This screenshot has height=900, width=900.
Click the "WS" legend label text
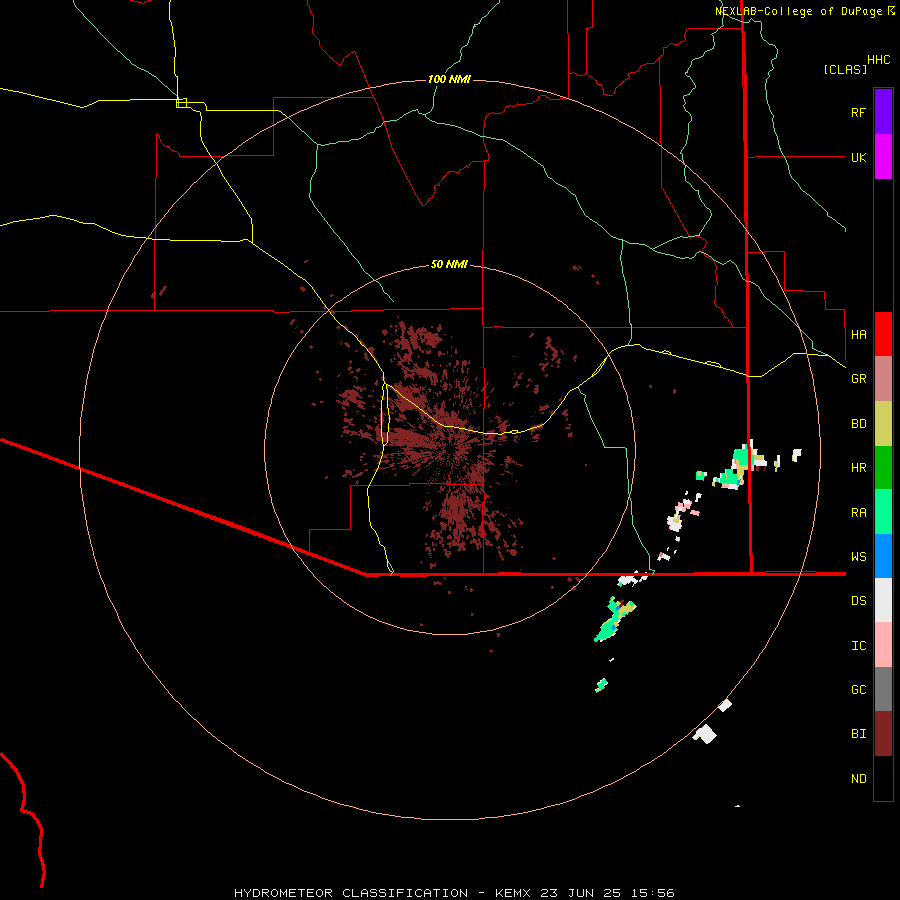coord(858,557)
